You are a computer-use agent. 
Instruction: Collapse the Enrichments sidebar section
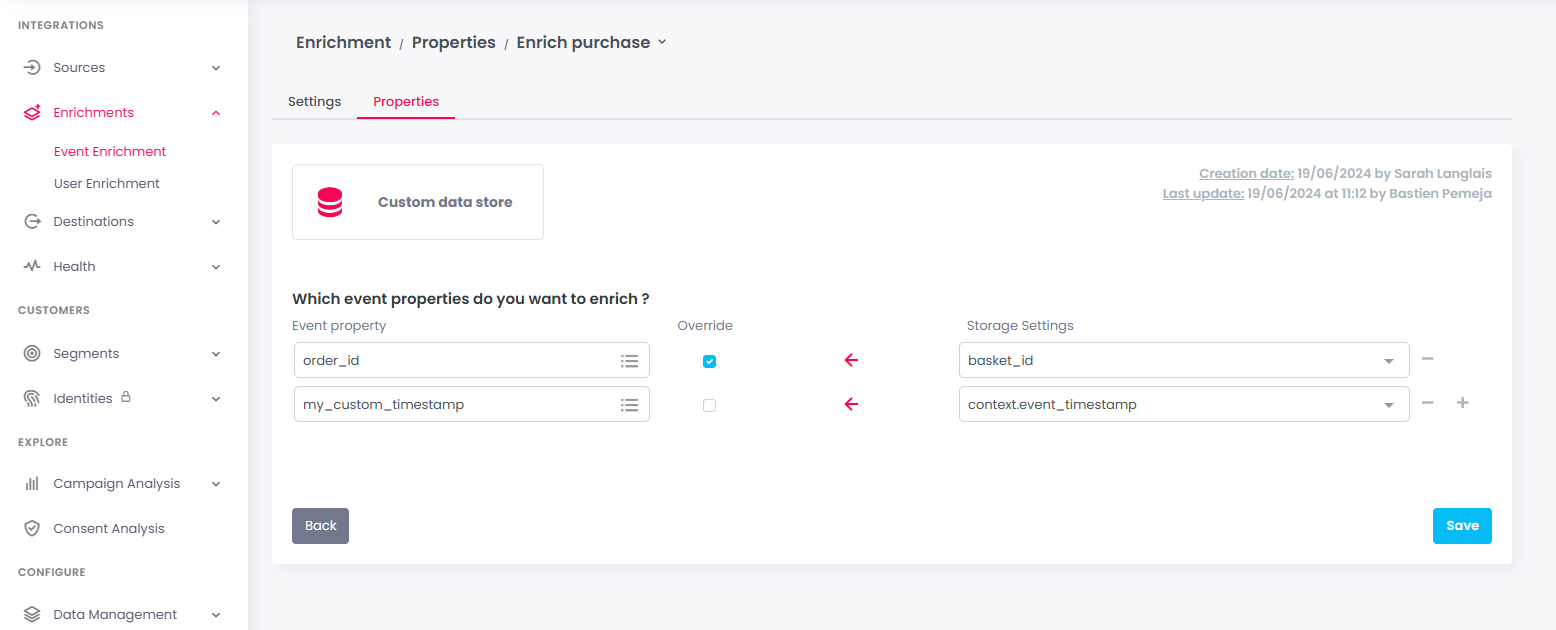click(216, 113)
